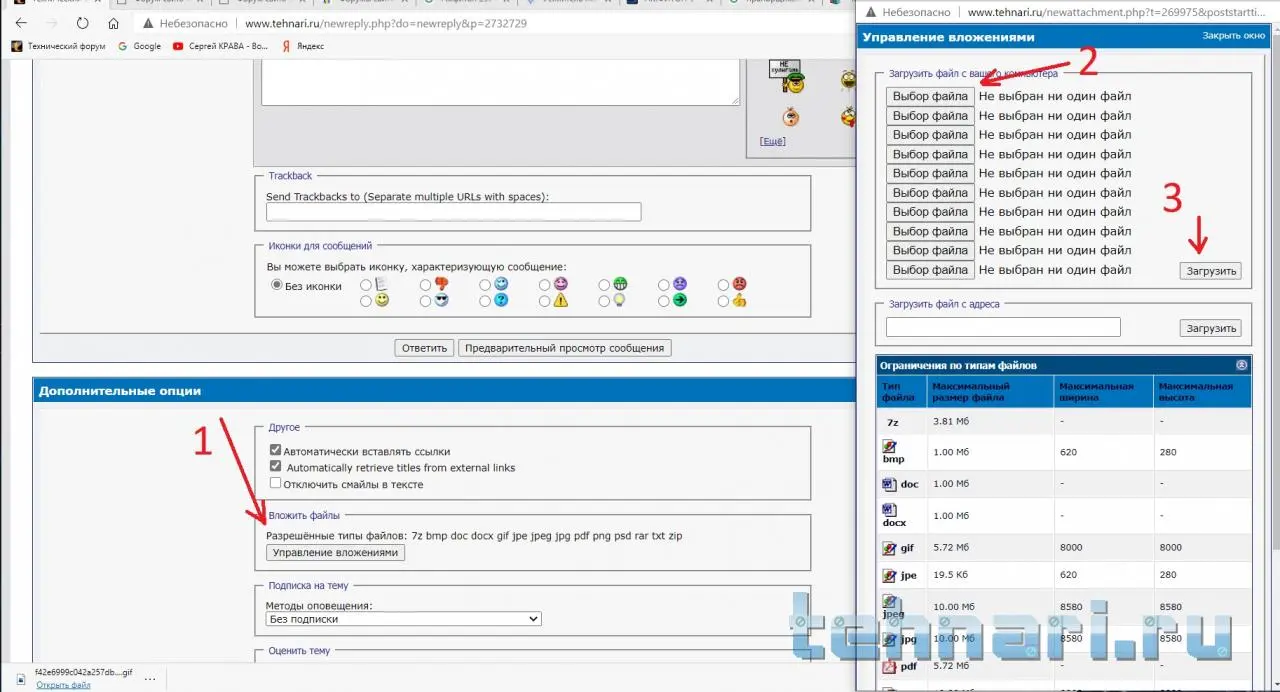Select the red angry face message icon
1280x692 pixels.
740,285
